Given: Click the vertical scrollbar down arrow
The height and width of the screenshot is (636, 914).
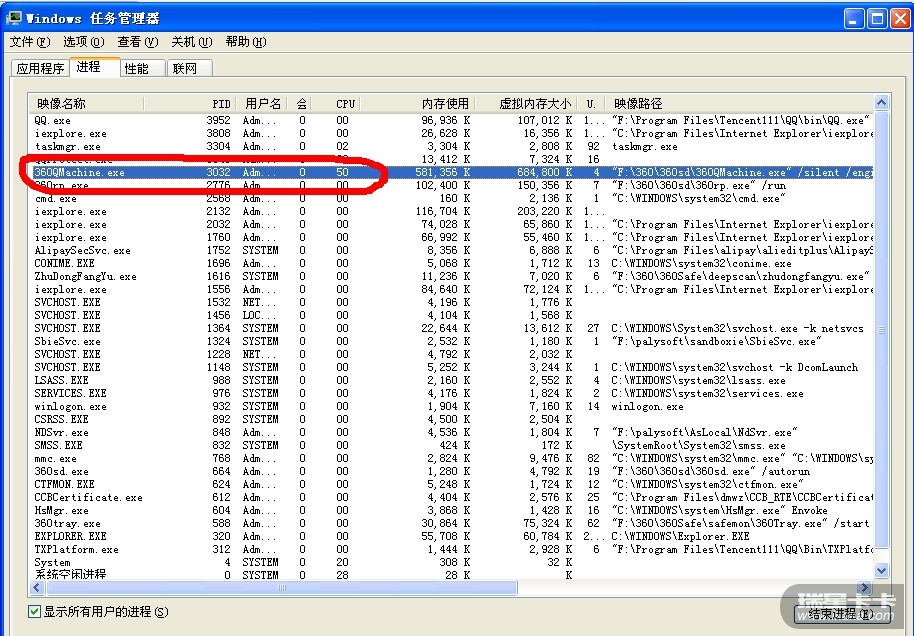Looking at the screenshot, I should click(x=881, y=571).
